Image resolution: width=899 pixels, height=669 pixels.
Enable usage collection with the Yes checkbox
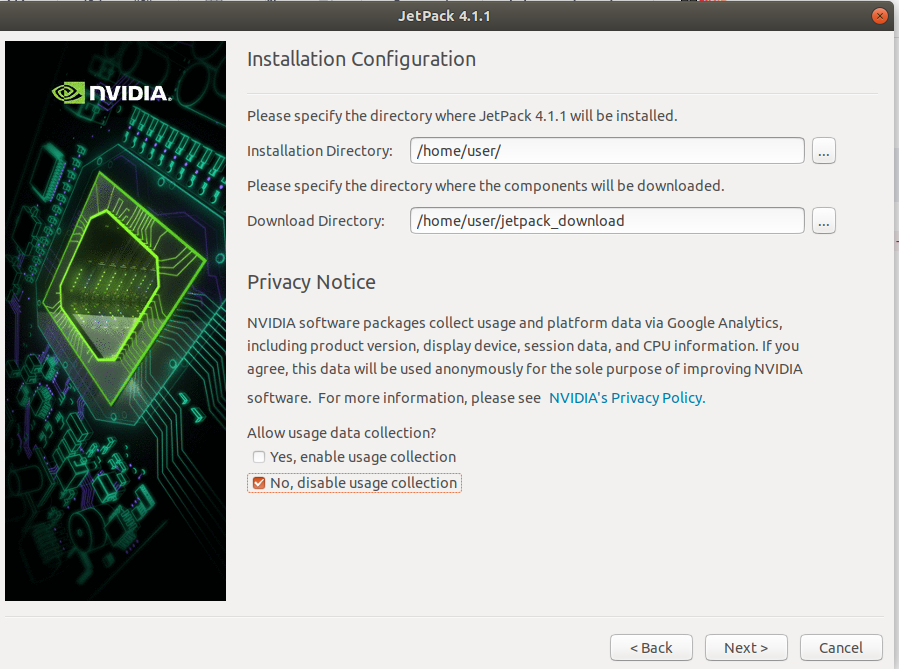coord(259,457)
